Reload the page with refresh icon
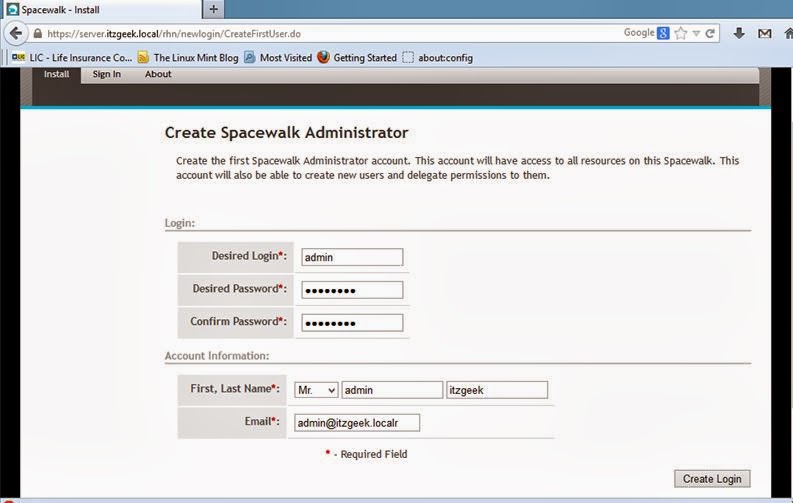 [x=710, y=34]
